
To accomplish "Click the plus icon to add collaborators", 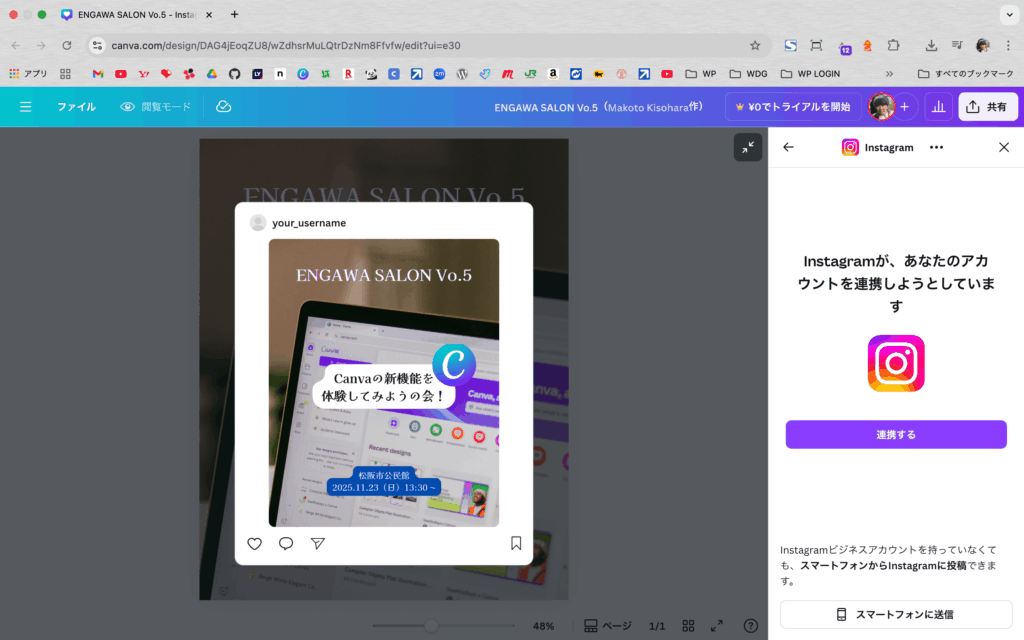I will pyautogui.click(x=904, y=107).
